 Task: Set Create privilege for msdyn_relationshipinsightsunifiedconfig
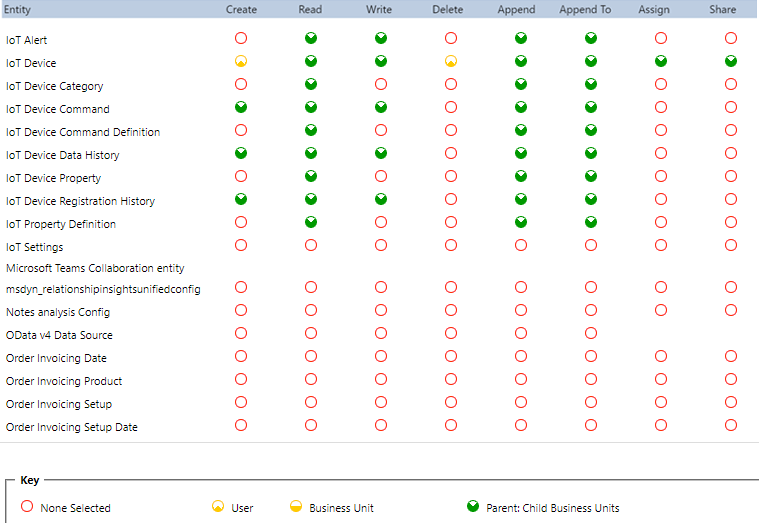coord(241,287)
